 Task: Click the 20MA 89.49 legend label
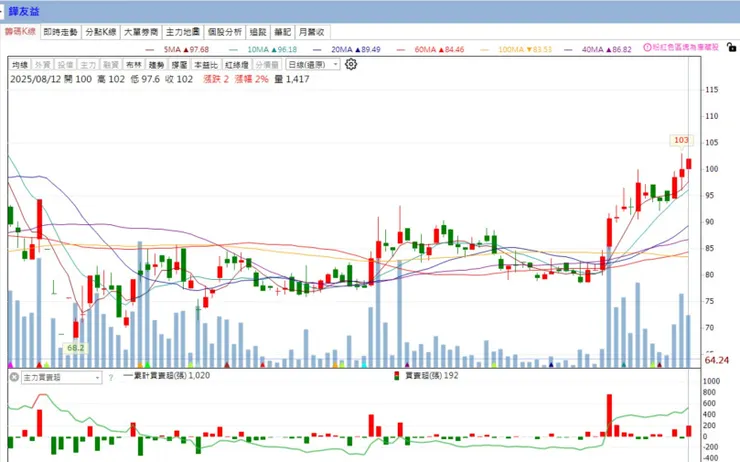point(355,50)
